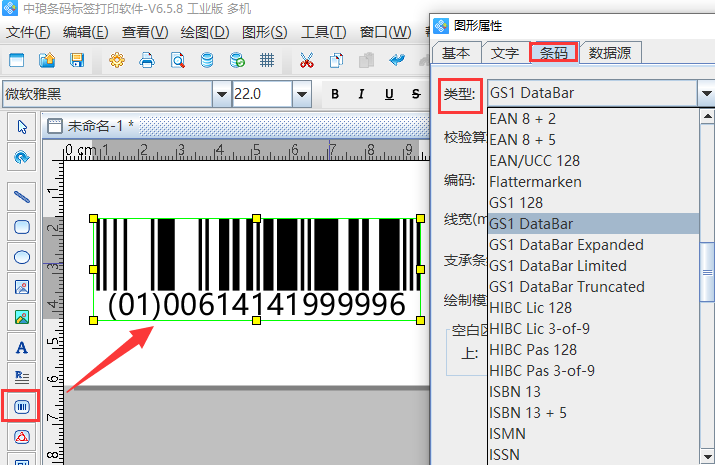The image size is (715, 465).
Task: Toggle italic text formatting
Action: click(x=362, y=95)
